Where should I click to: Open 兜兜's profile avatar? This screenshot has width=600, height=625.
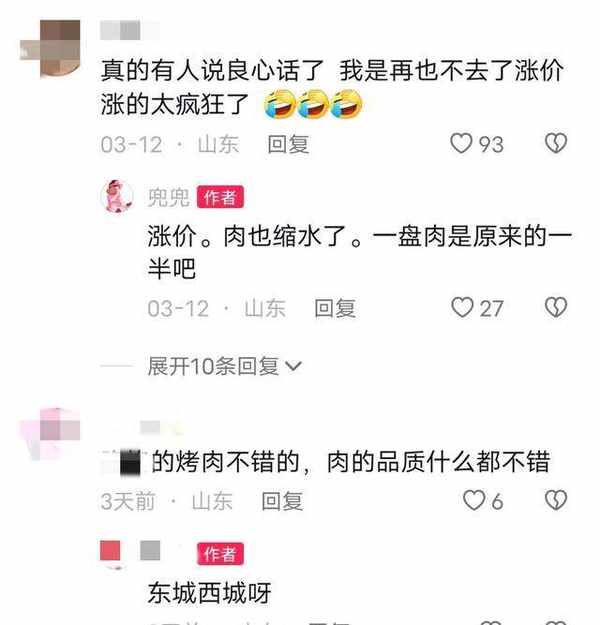coord(117,196)
